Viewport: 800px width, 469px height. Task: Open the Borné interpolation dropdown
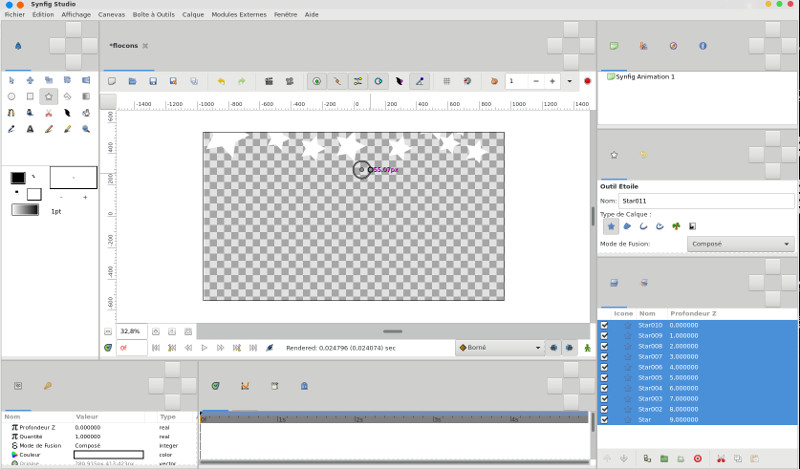point(498,348)
